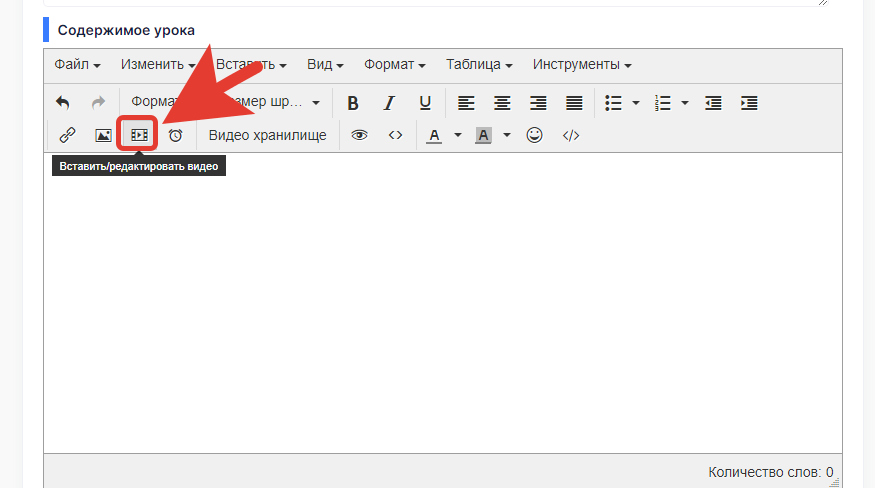Open numbered list style dropdown arrow
The width and height of the screenshot is (875, 488).
(x=685, y=103)
